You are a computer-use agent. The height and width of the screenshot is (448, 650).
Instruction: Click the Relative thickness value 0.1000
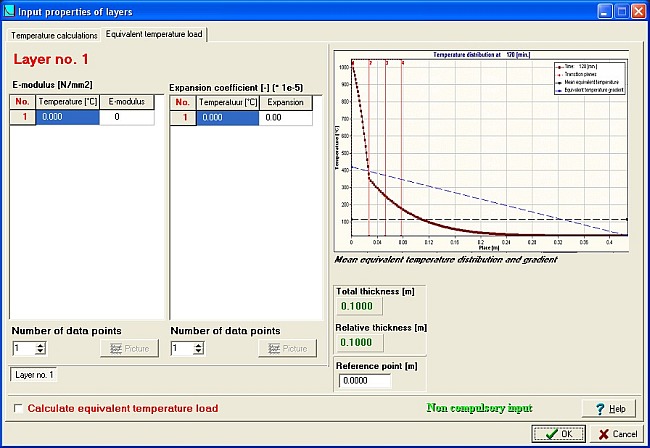359,342
